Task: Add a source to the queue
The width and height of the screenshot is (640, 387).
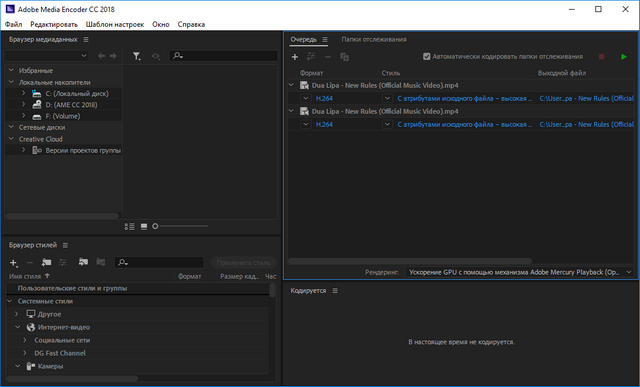Action: (295, 57)
